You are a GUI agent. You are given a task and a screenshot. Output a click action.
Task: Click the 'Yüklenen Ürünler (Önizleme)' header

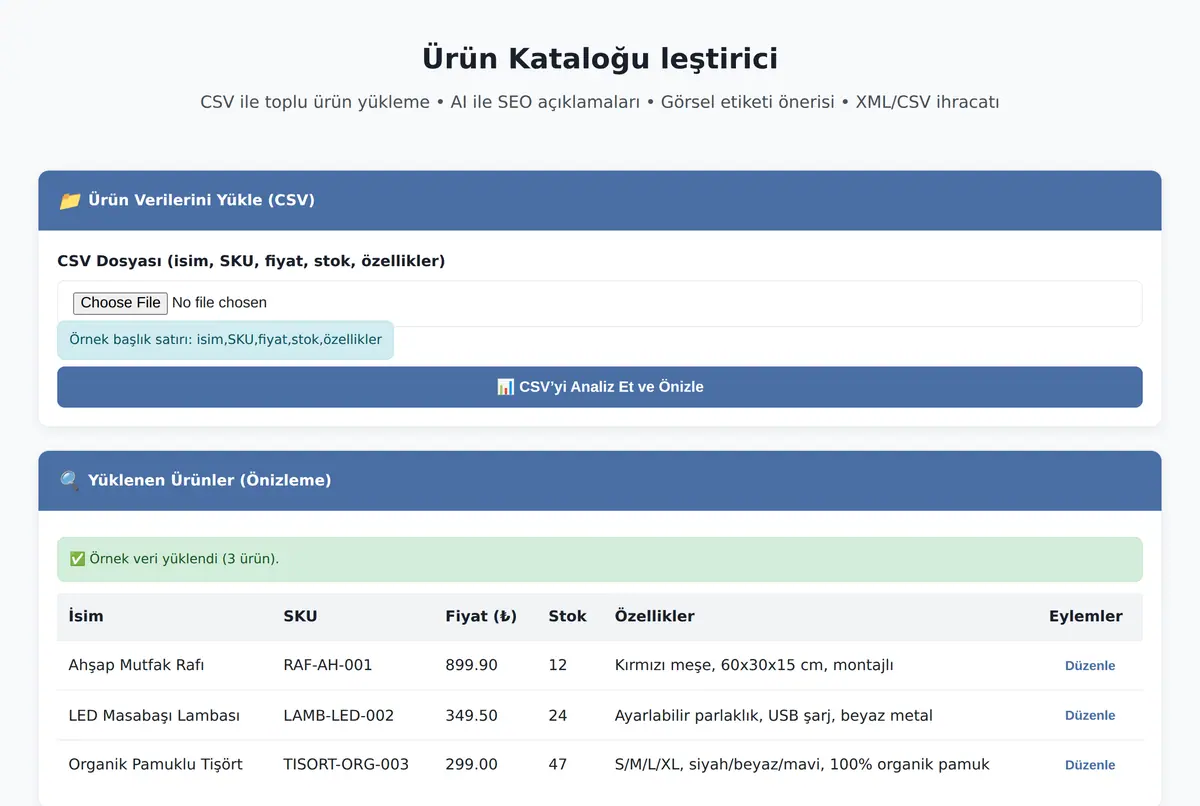[600, 481]
